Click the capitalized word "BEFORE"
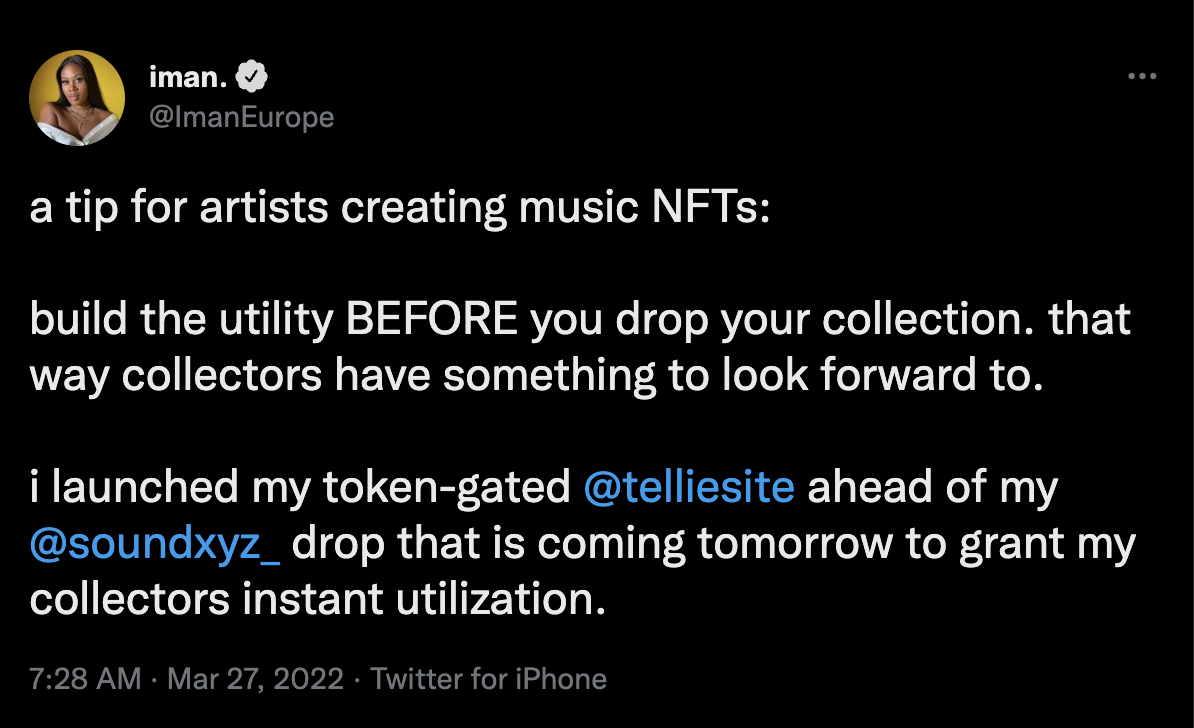 431,319
